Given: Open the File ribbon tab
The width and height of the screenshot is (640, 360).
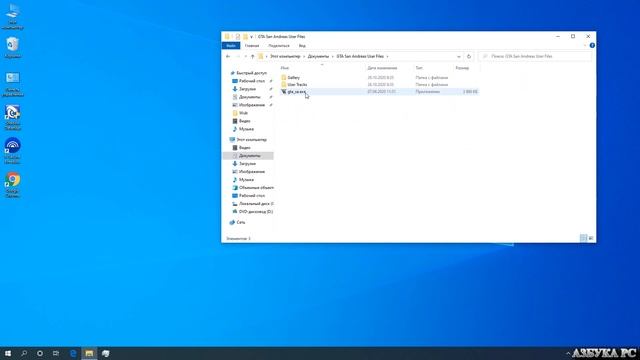Looking at the screenshot, I should point(231,46).
